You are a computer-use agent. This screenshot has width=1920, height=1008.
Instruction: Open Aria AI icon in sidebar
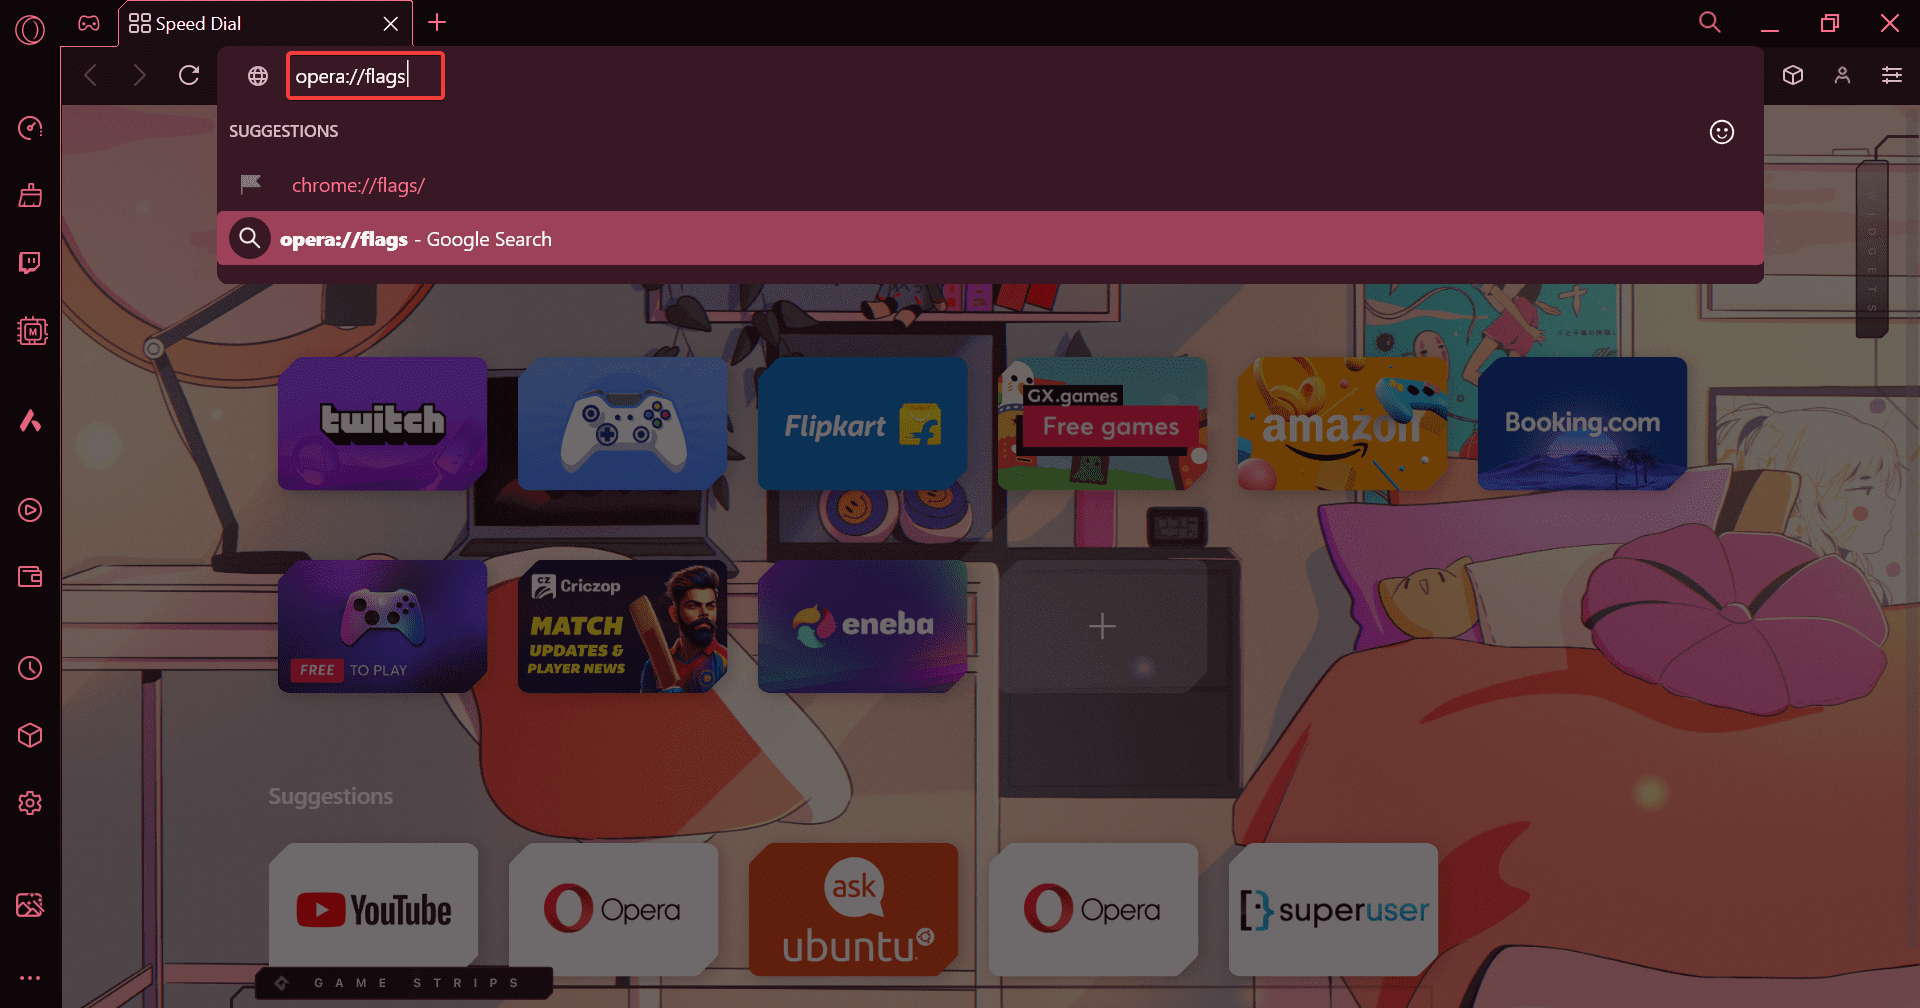(30, 421)
